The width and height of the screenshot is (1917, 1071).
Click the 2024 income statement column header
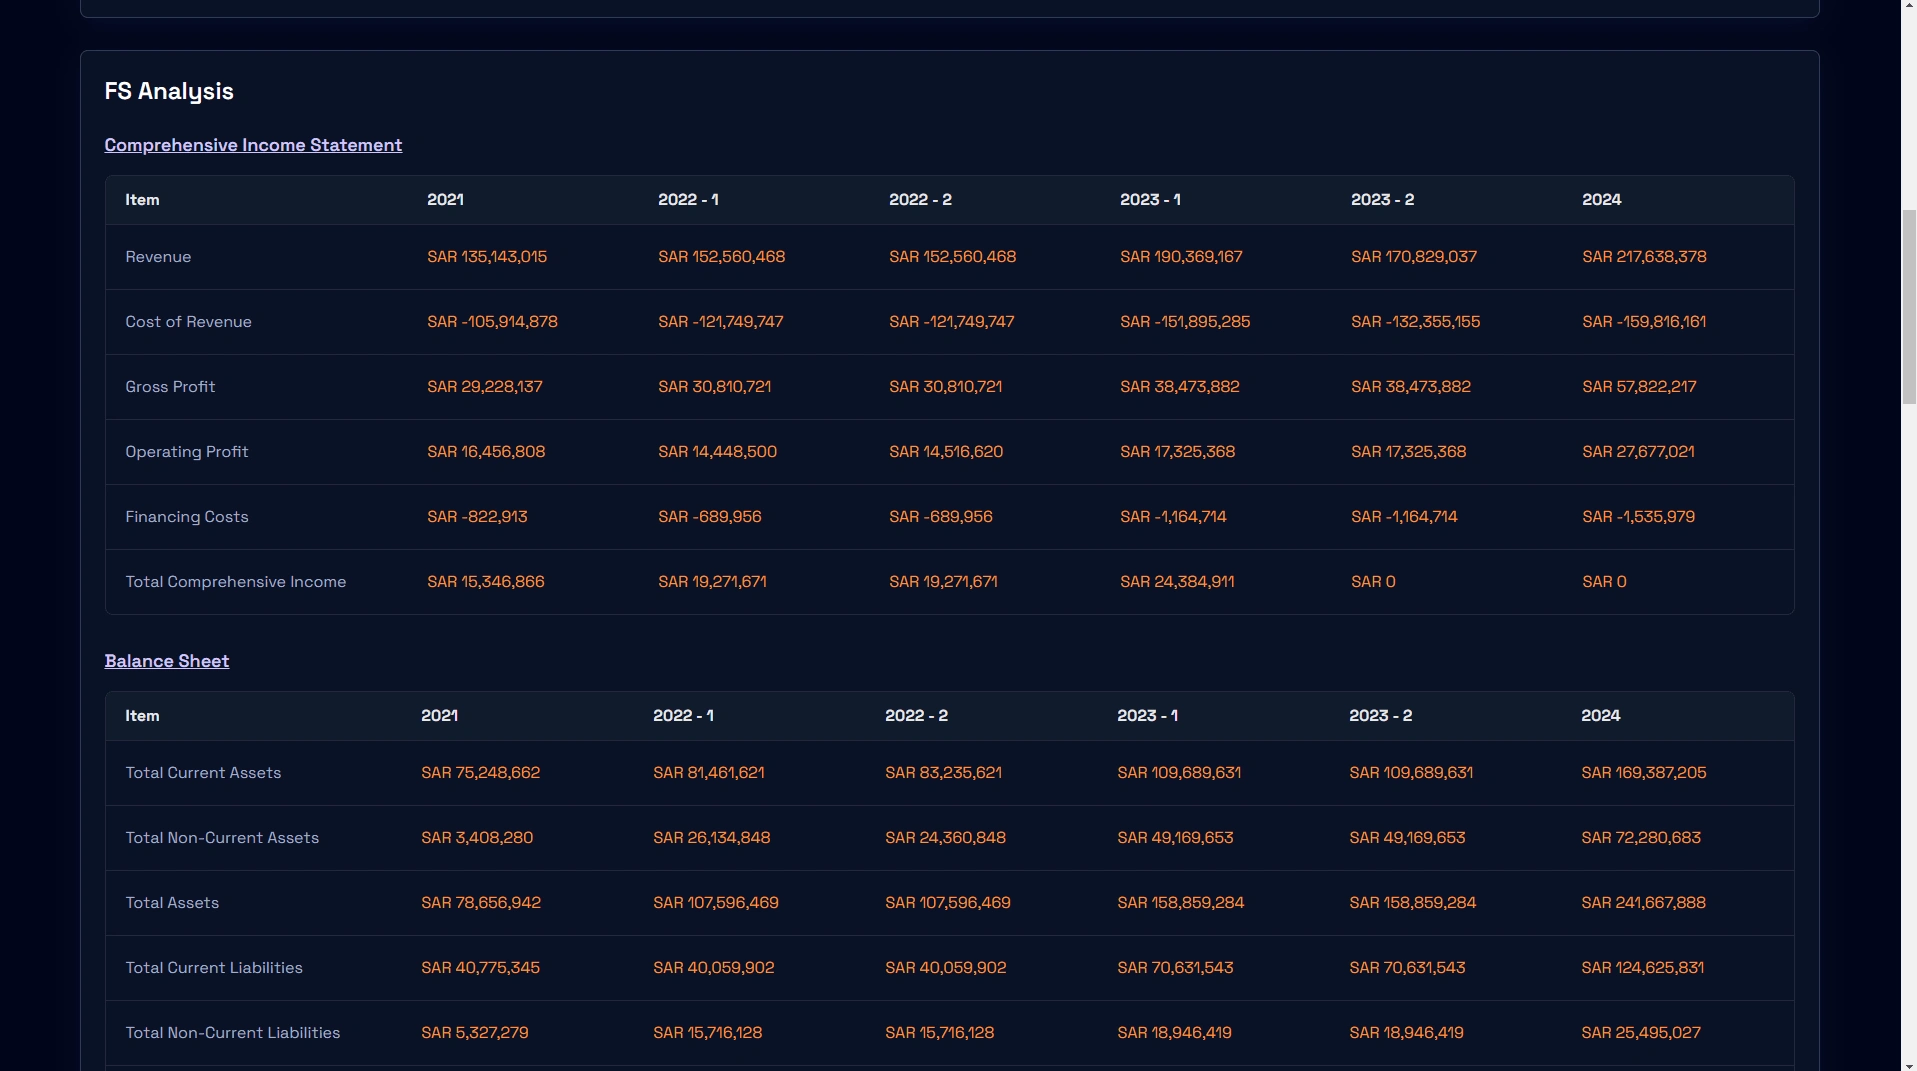[1601, 200]
